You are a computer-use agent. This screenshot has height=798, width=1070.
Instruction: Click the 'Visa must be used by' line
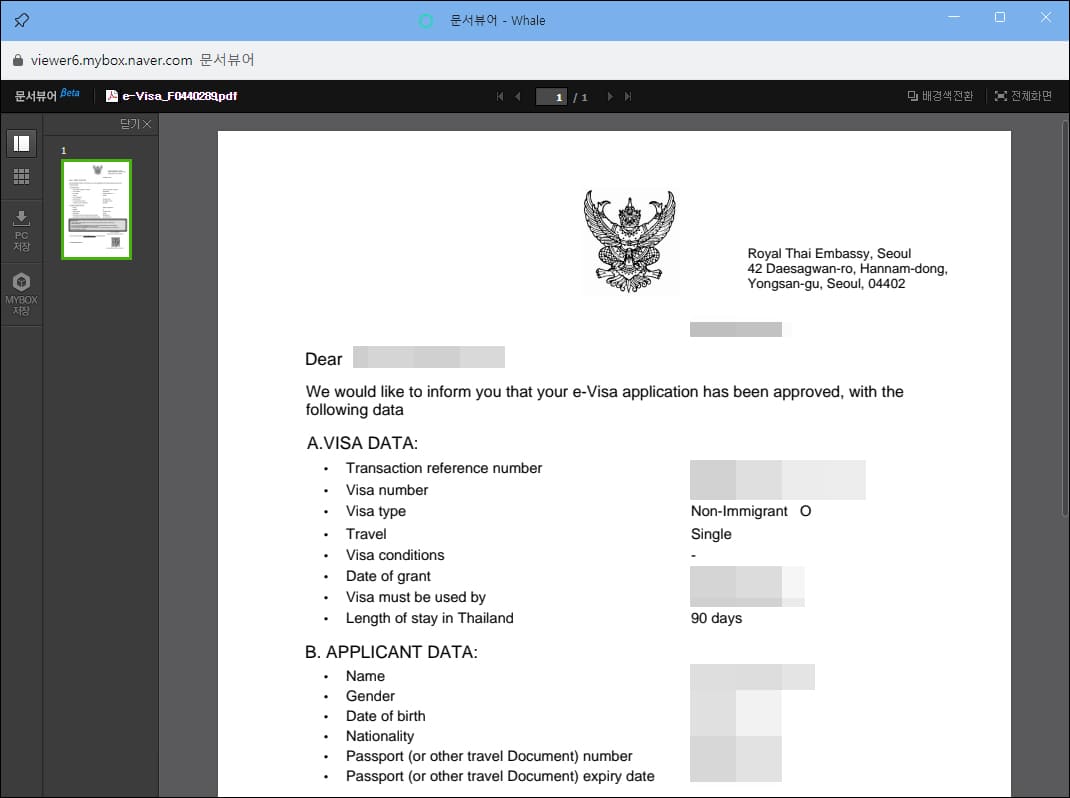415,597
